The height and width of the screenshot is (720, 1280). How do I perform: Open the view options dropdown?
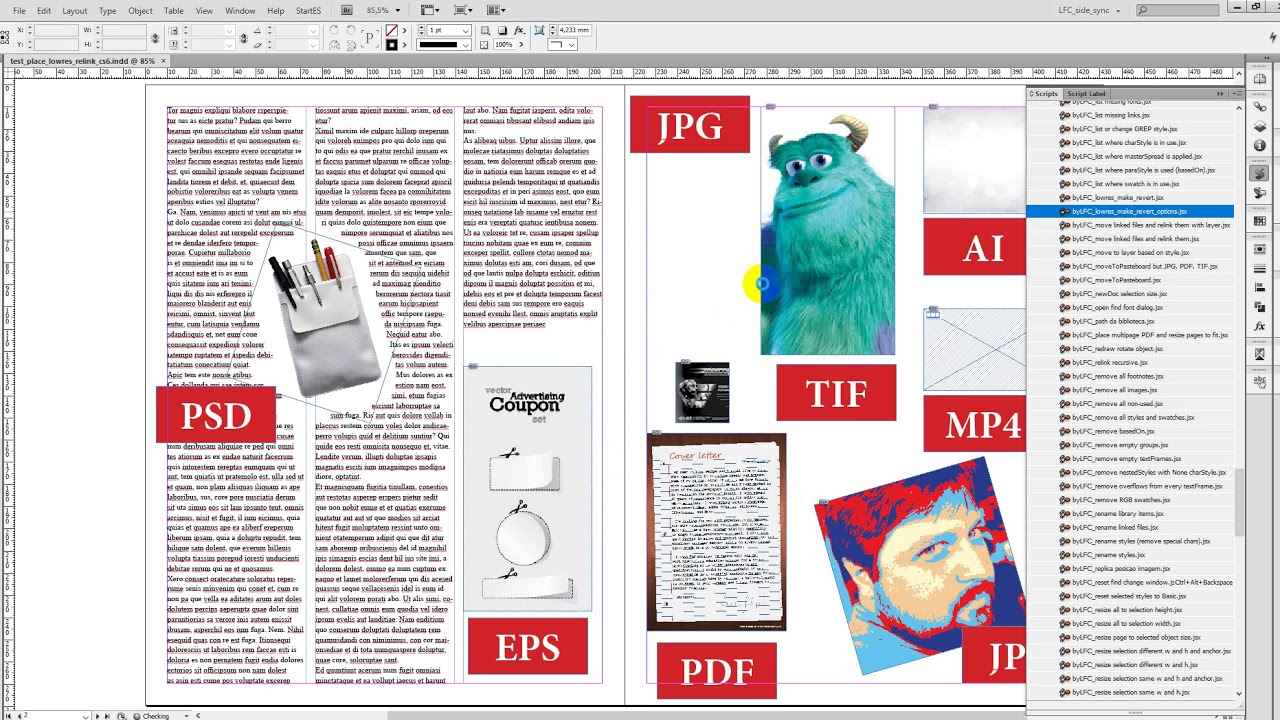pyautogui.click(x=430, y=10)
